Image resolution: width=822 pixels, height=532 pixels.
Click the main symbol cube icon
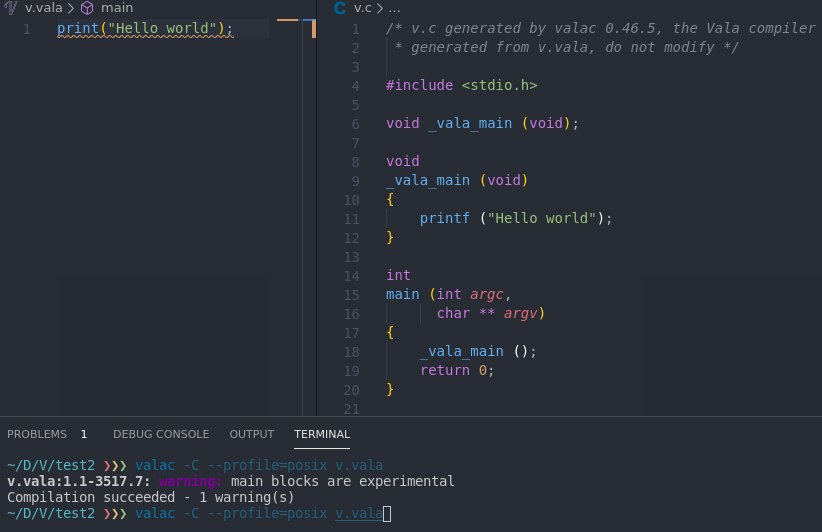pyautogui.click(x=87, y=8)
